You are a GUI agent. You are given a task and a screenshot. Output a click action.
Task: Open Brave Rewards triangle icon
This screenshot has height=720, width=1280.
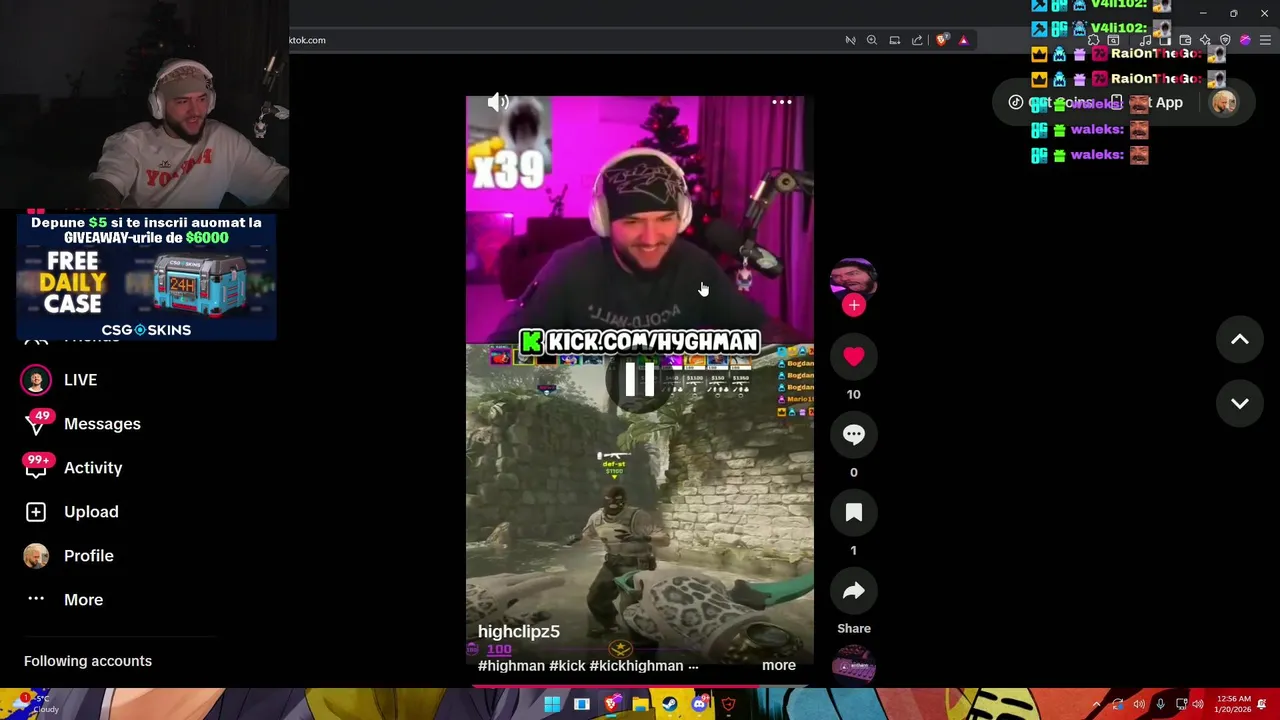tap(964, 40)
